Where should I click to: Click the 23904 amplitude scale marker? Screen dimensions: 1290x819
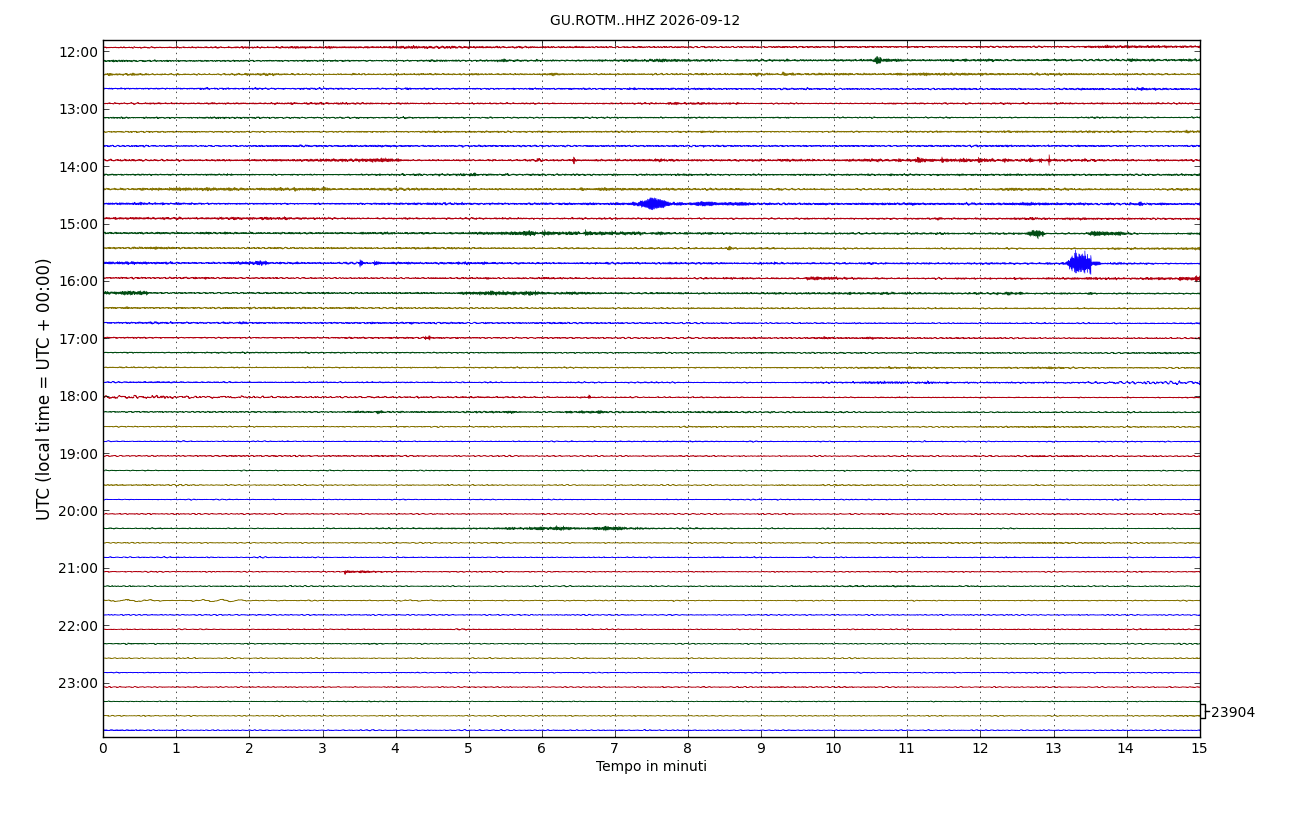[1232, 713]
